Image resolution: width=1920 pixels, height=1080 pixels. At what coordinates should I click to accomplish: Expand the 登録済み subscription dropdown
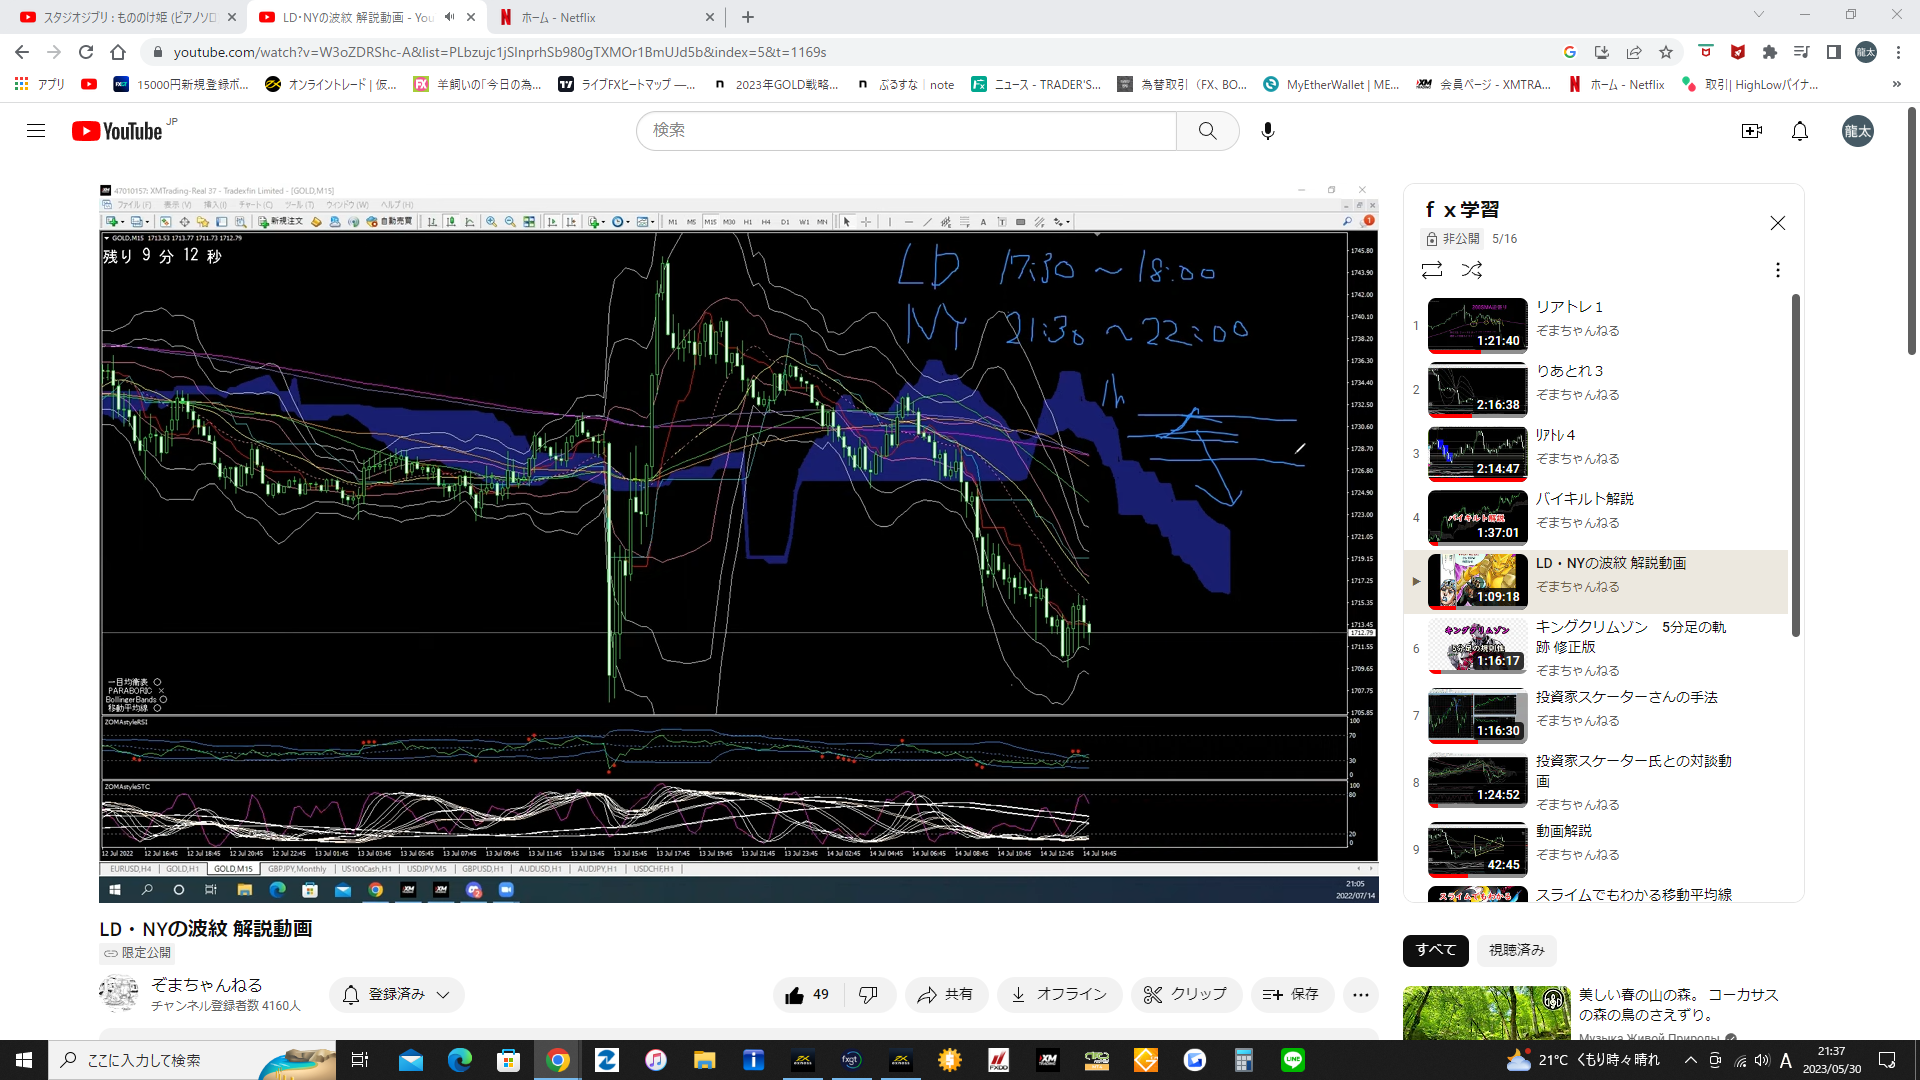pyautogui.click(x=396, y=994)
